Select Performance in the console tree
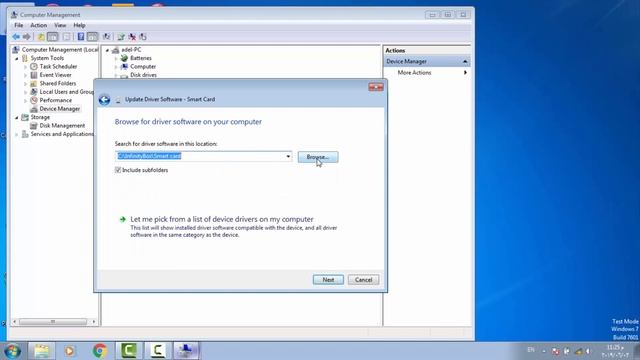This screenshot has height=360, width=640. point(56,100)
